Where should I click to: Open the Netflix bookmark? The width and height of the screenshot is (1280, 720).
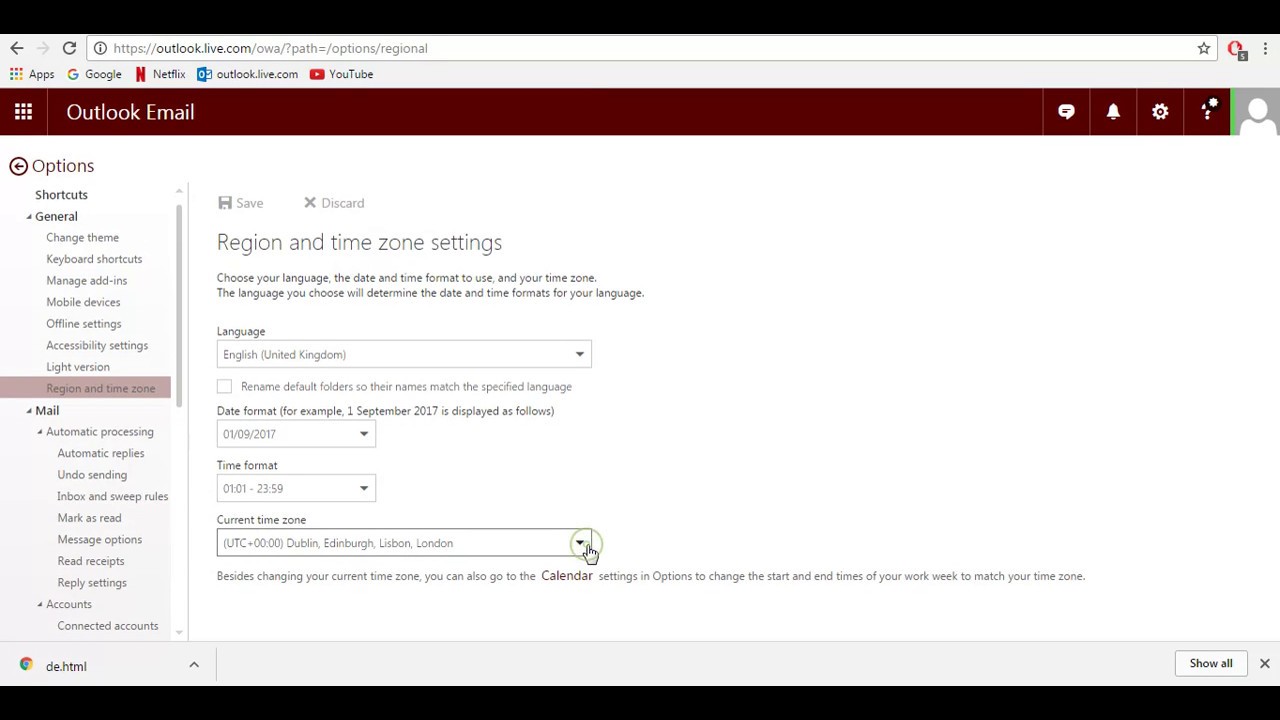160,74
